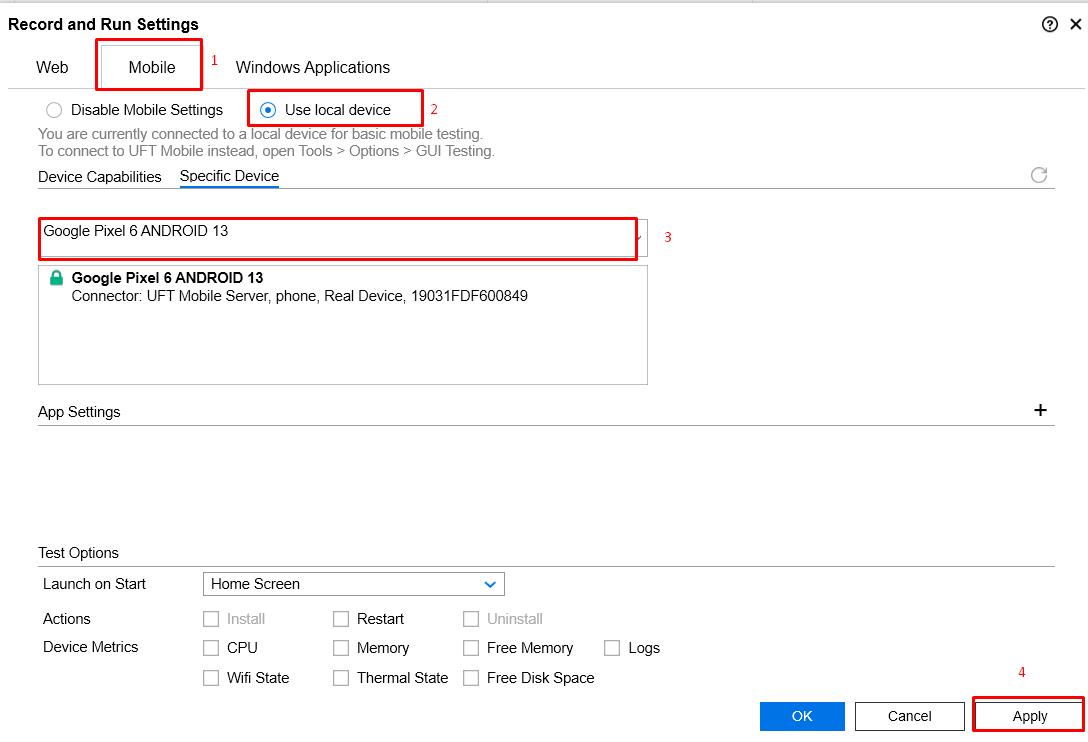Choose Disable Mobile Settings

[x=53, y=110]
